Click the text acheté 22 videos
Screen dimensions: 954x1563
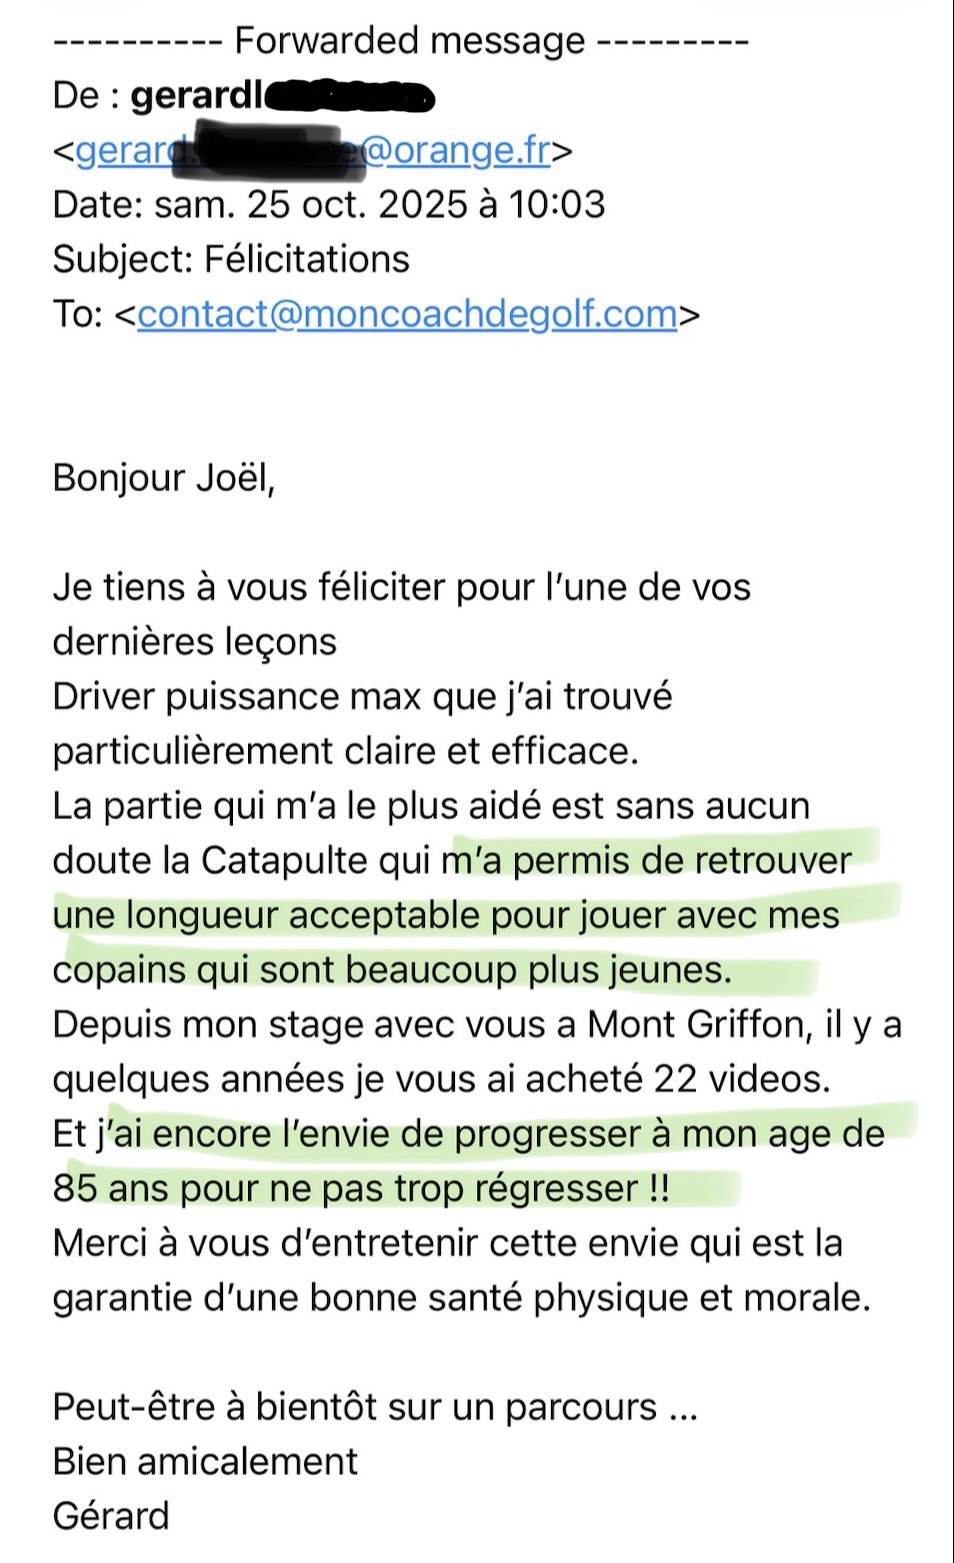pos(678,1079)
